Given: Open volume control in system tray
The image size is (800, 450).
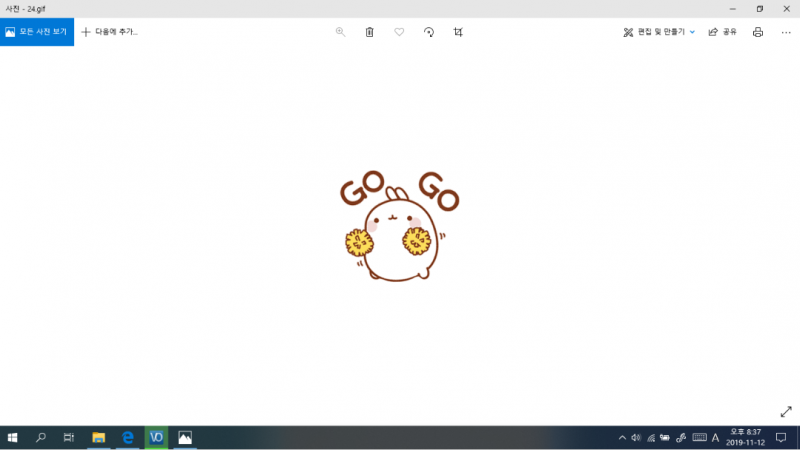Looking at the screenshot, I should click(x=636, y=438).
